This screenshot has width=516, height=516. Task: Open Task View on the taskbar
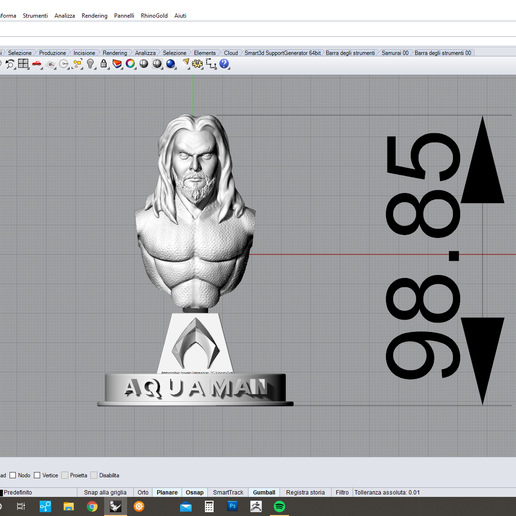tap(21, 507)
